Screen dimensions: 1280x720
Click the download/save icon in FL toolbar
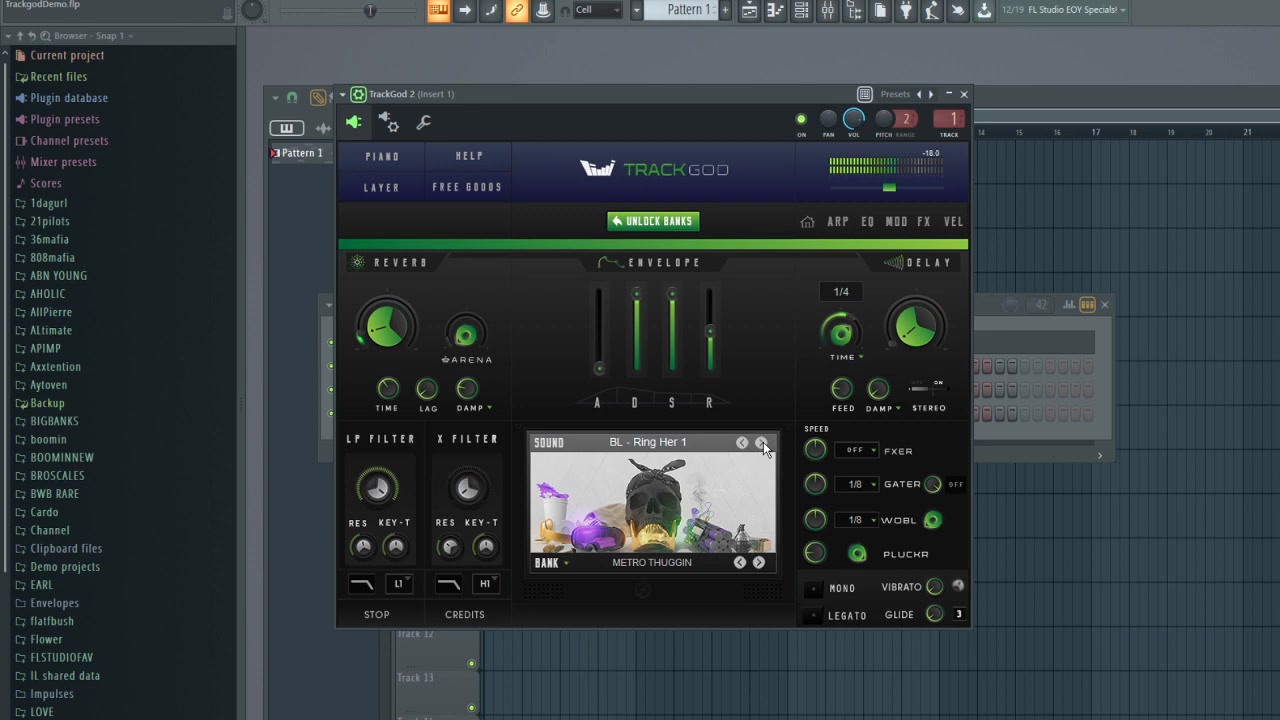984,10
